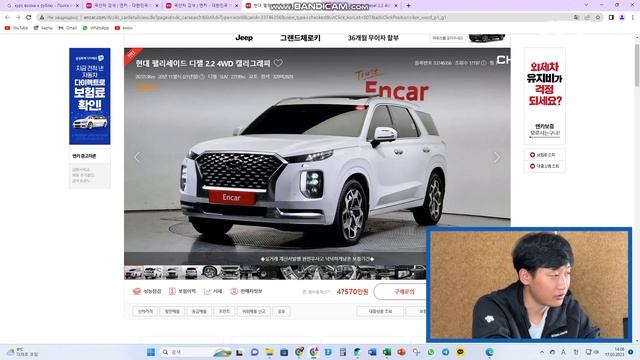Click the heart favorite icon beside car title

[x=278, y=63]
